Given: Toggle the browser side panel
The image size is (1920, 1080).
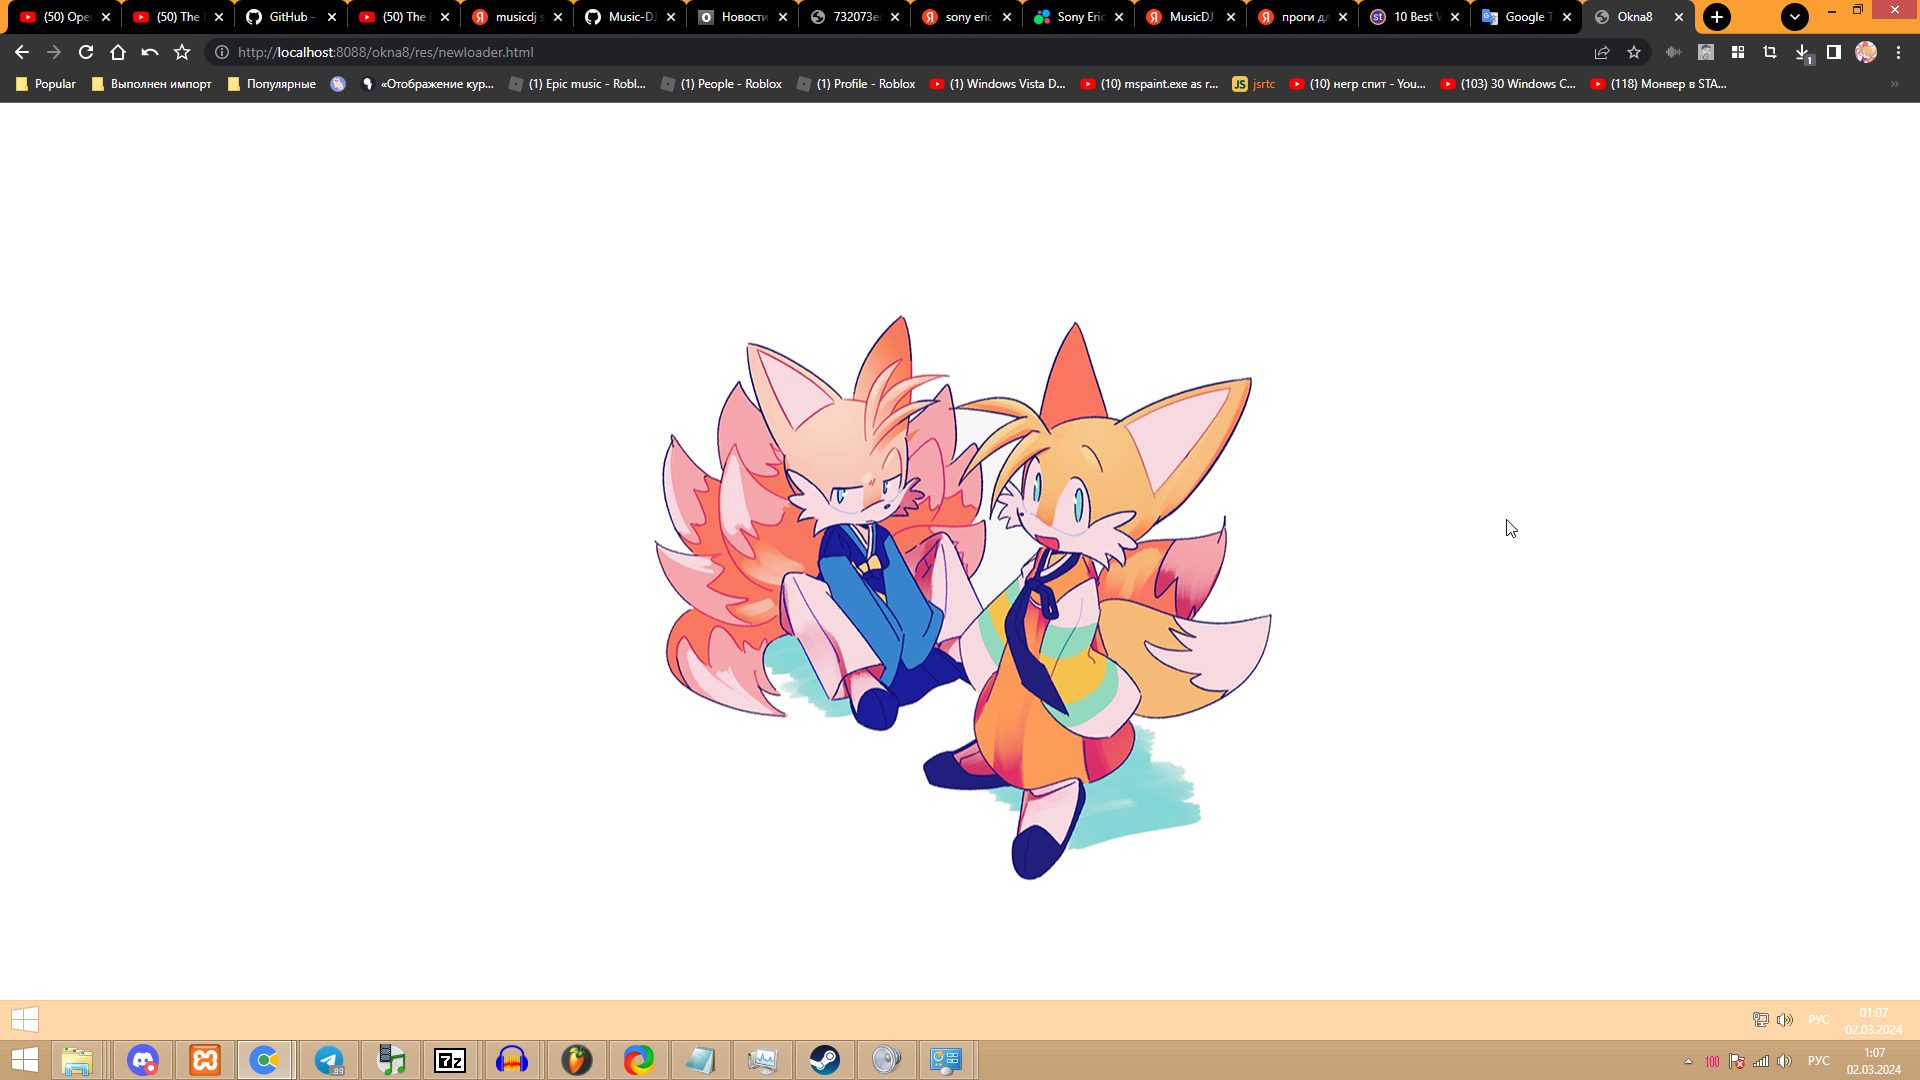Looking at the screenshot, I should coord(1834,52).
